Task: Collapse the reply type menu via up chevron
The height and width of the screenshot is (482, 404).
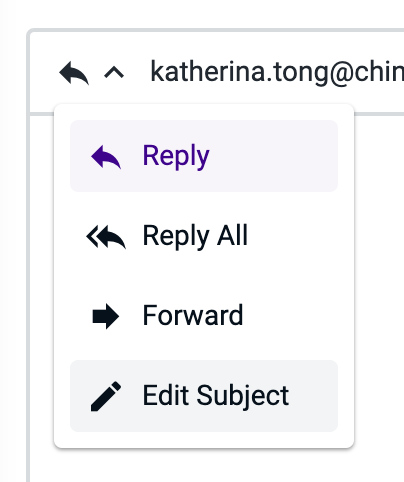Action: 114,72
